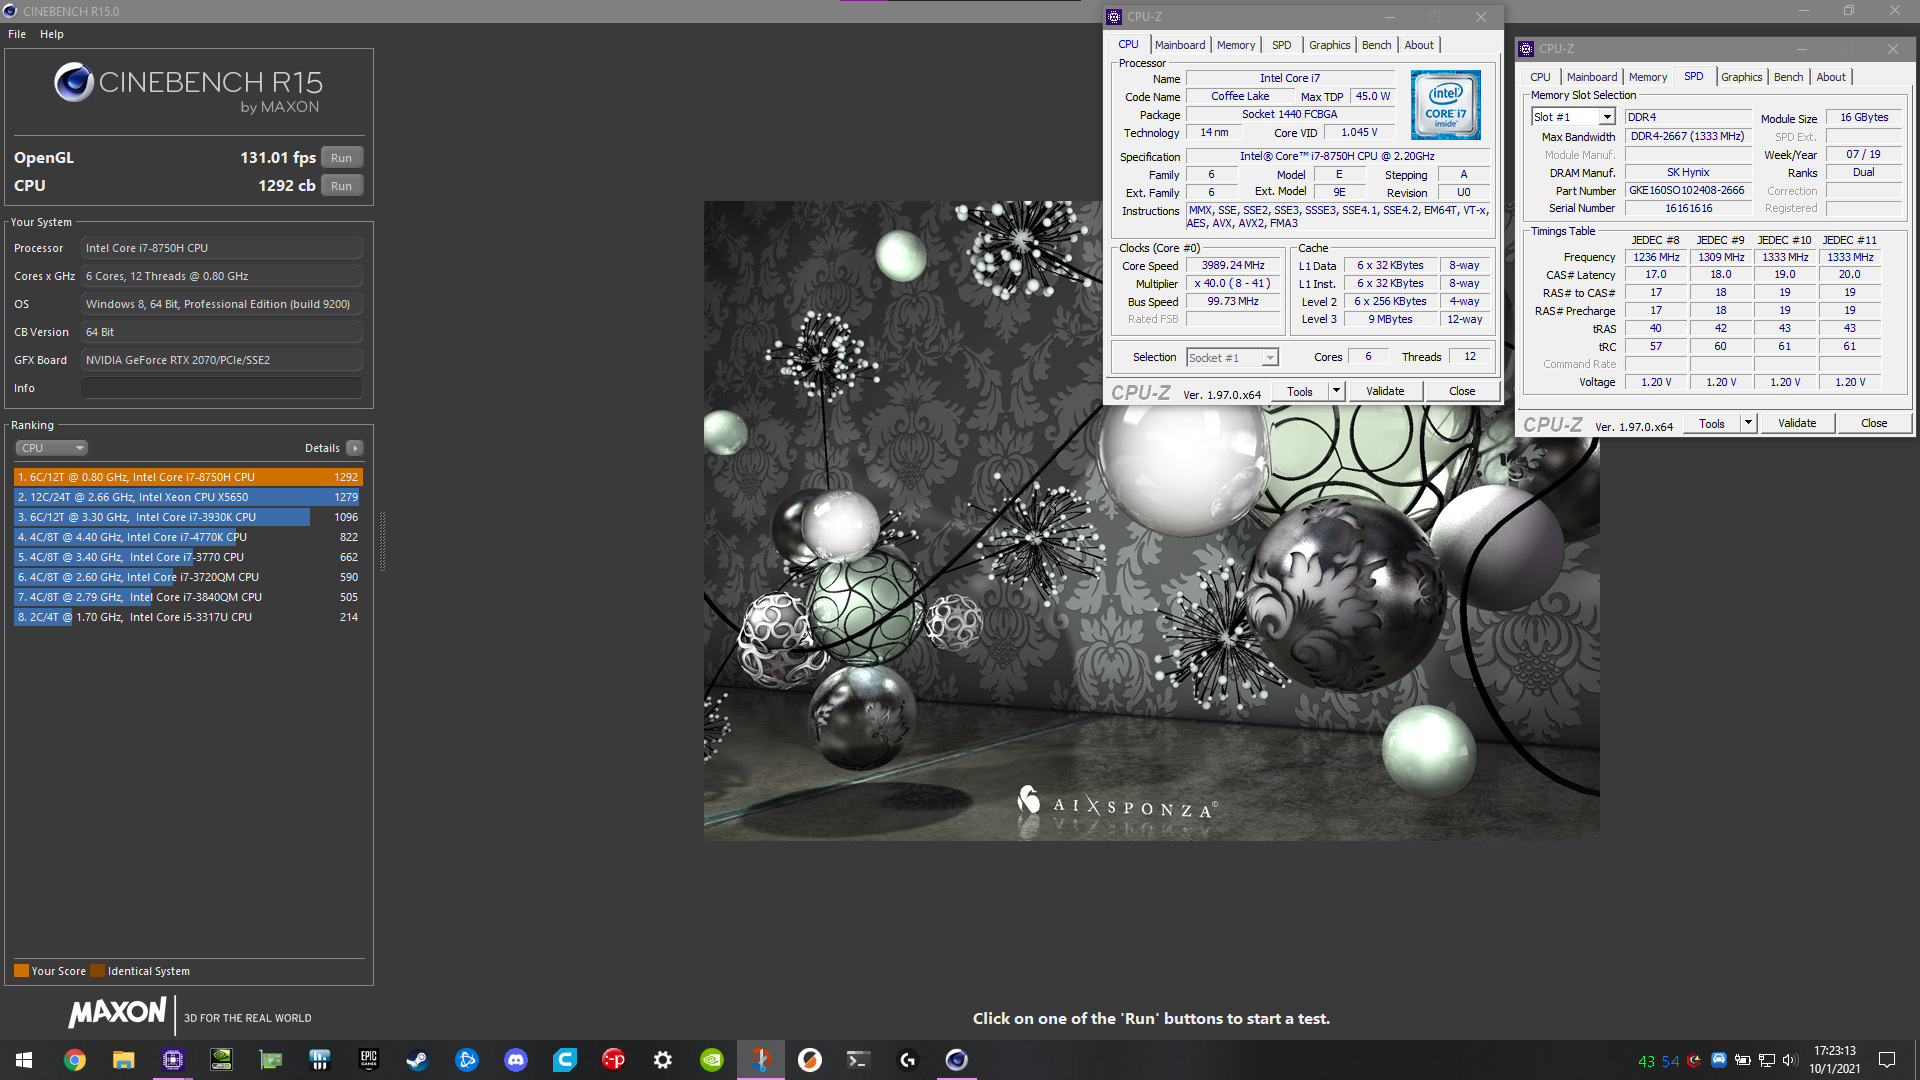The image size is (1920, 1080).
Task: Open the blue C taskbar application
Action: pos(565,1060)
